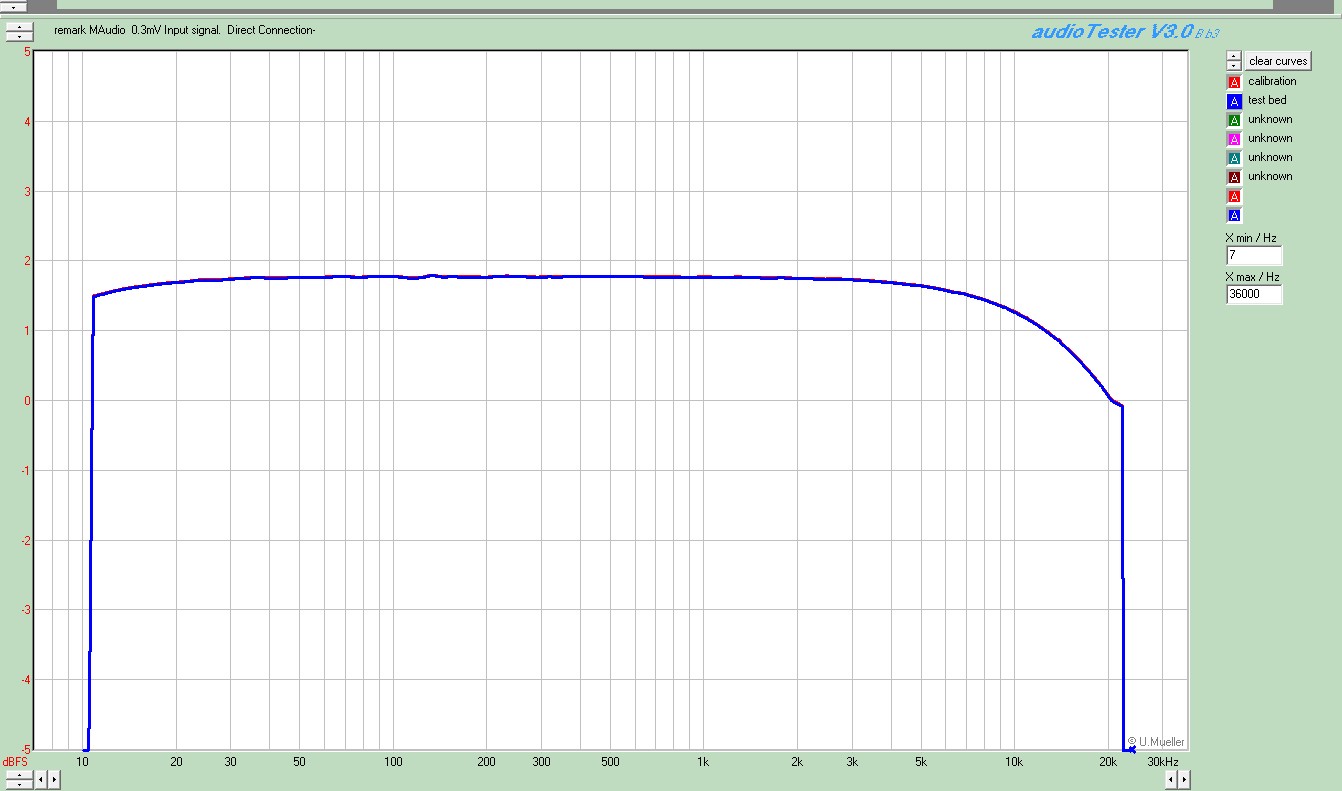The height and width of the screenshot is (791, 1342).
Task: Click down arrow left of remark text
Action: coord(19,36)
